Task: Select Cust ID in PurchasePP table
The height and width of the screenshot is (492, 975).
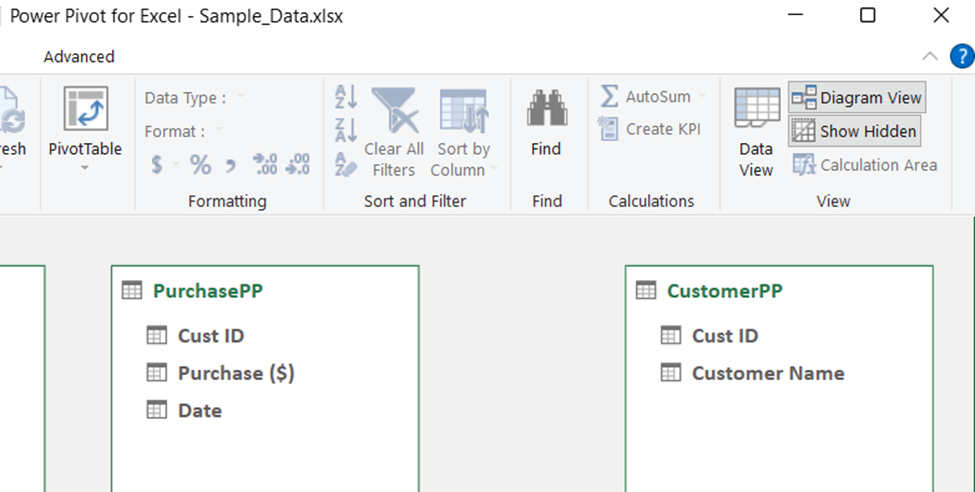Action: click(x=211, y=336)
